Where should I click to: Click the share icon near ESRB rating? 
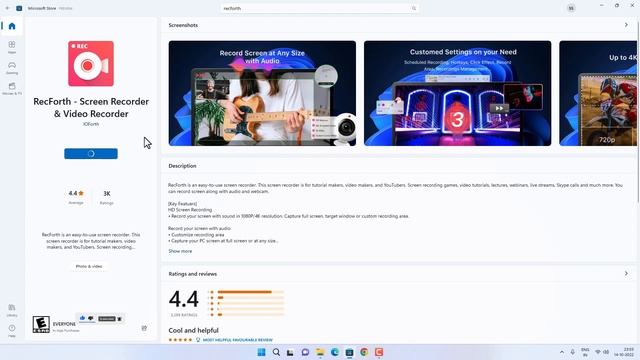pyautogui.click(x=144, y=328)
